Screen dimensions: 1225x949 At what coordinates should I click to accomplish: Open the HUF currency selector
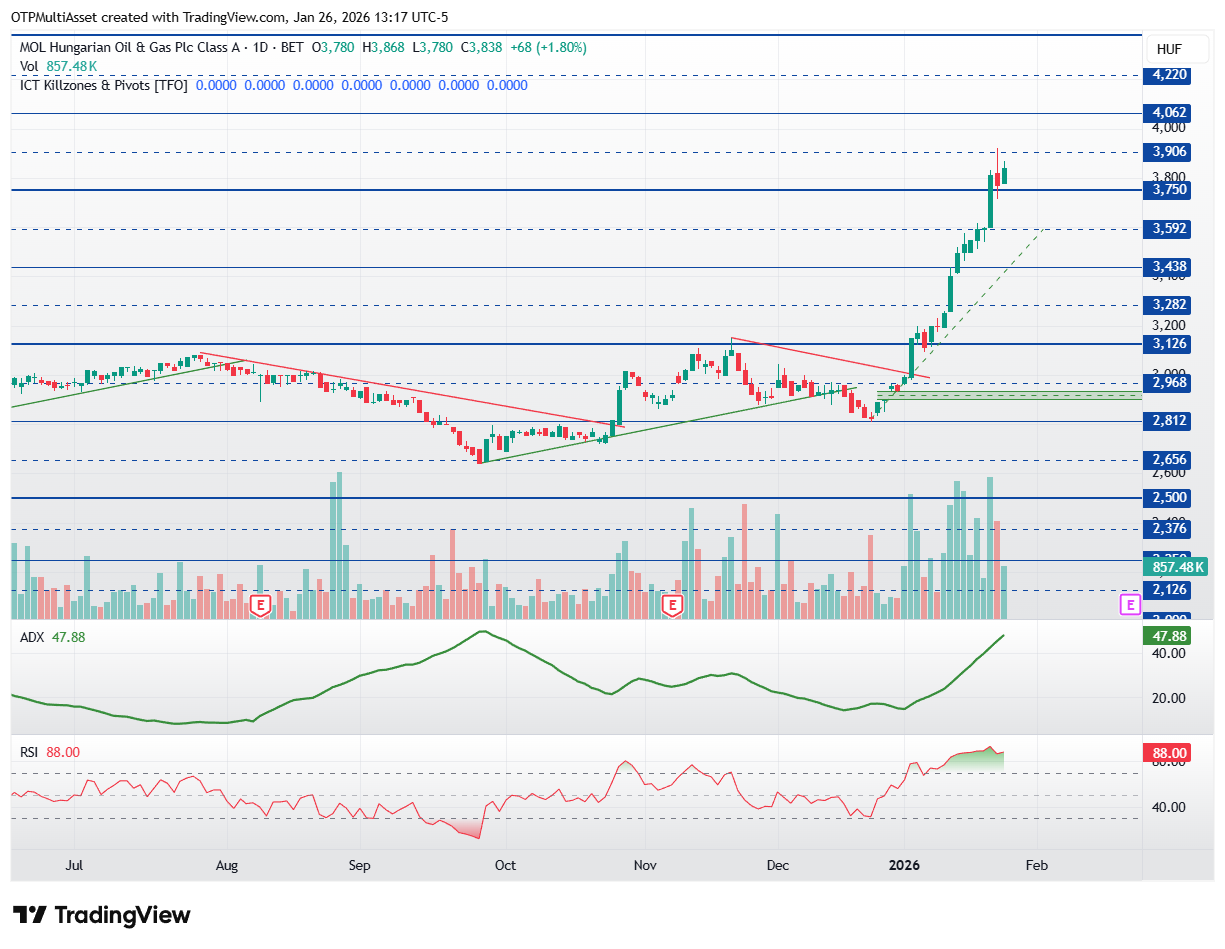click(x=1169, y=49)
